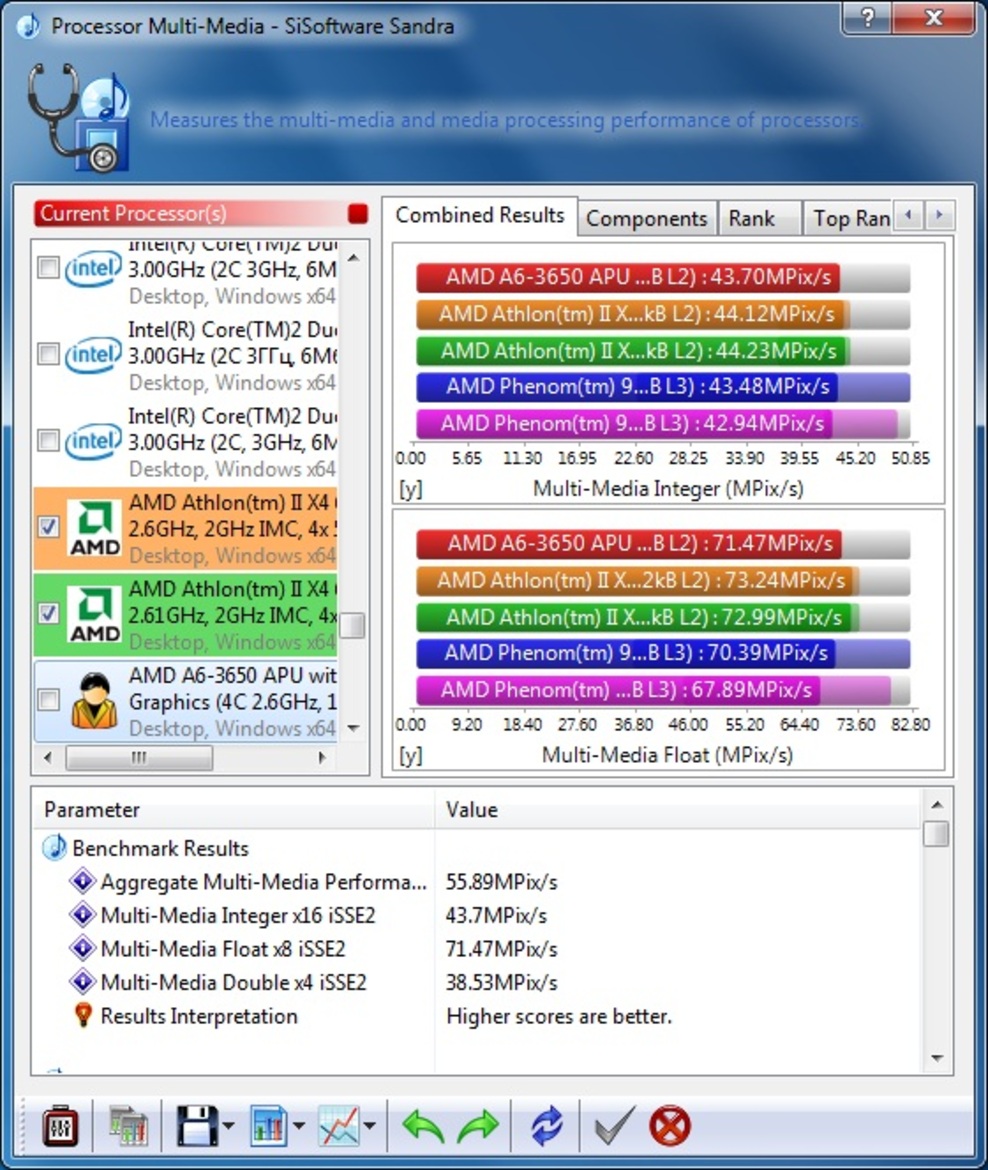Click green Athlon II 44.23MPix/s bar
This screenshot has height=1170, width=988.
[634, 351]
